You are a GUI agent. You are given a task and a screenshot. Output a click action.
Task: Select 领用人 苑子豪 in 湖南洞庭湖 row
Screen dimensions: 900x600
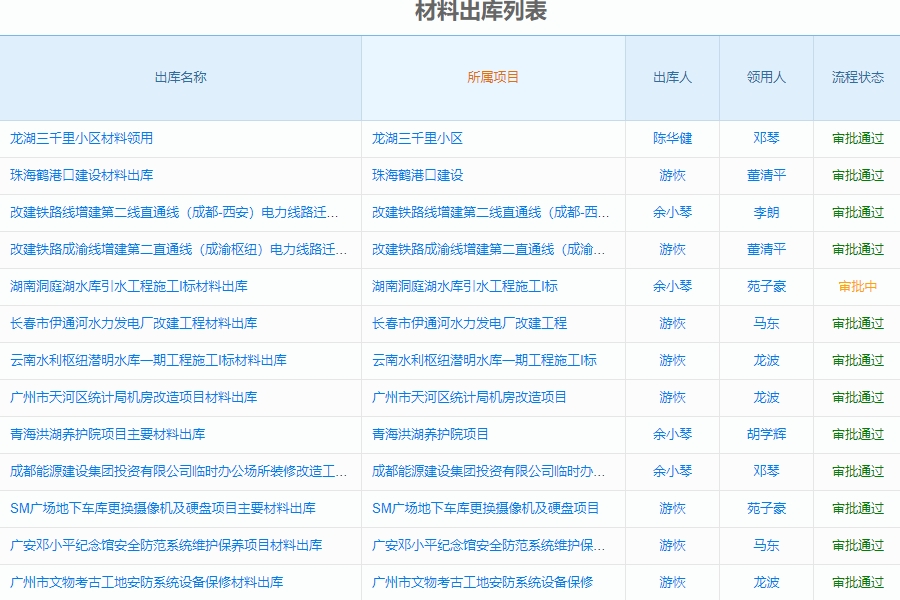click(x=766, y=286)
